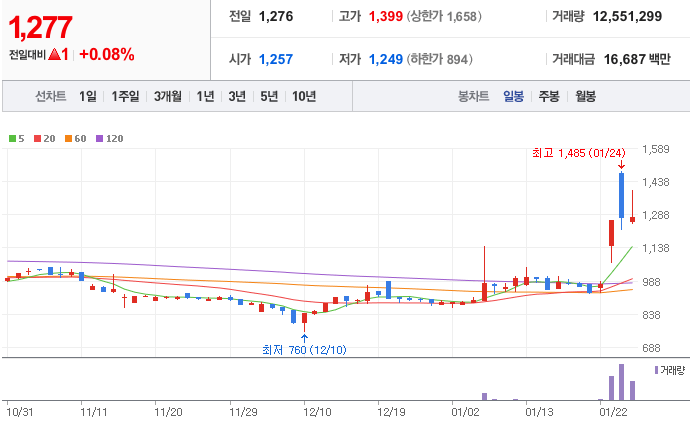This screenshot has width=690, height=422.
Task: Show the 3년 line chart
Action: pyautogui.click(x=237, y=96)
